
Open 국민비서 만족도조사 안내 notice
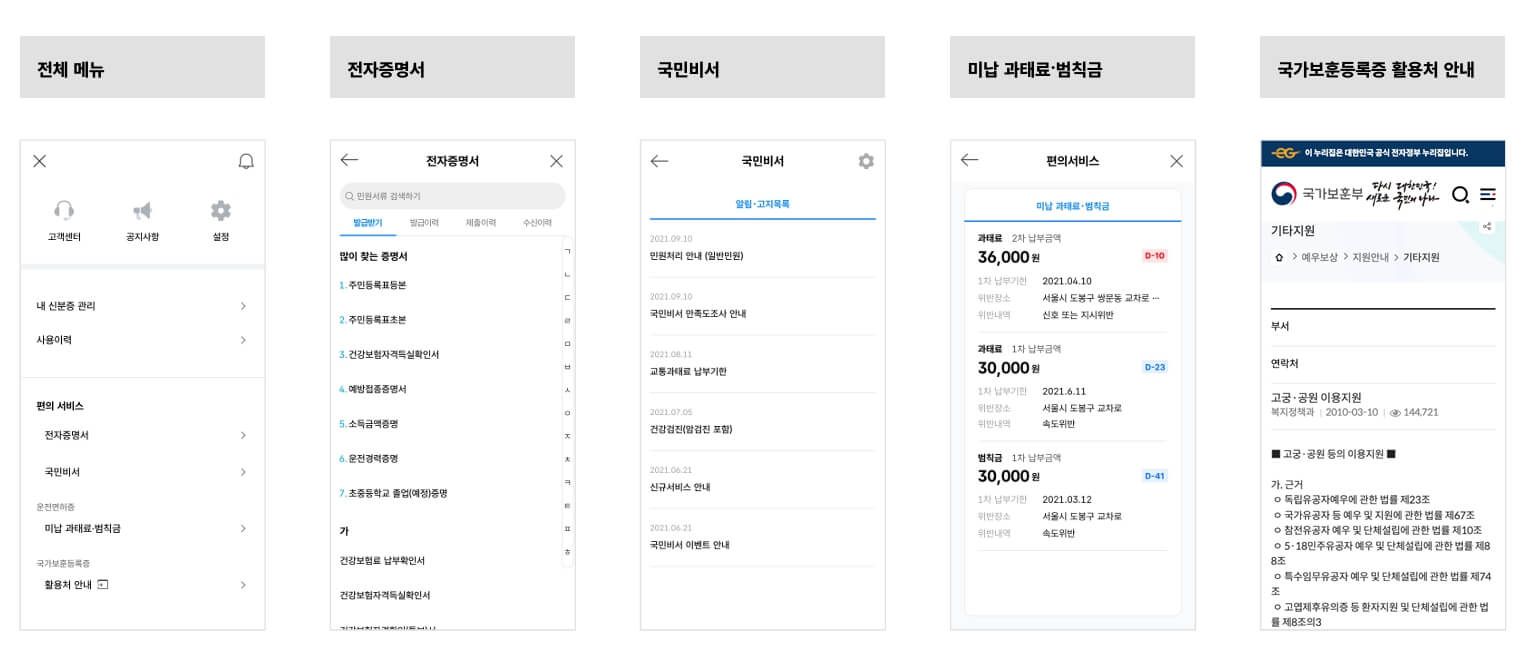[698, 314]
